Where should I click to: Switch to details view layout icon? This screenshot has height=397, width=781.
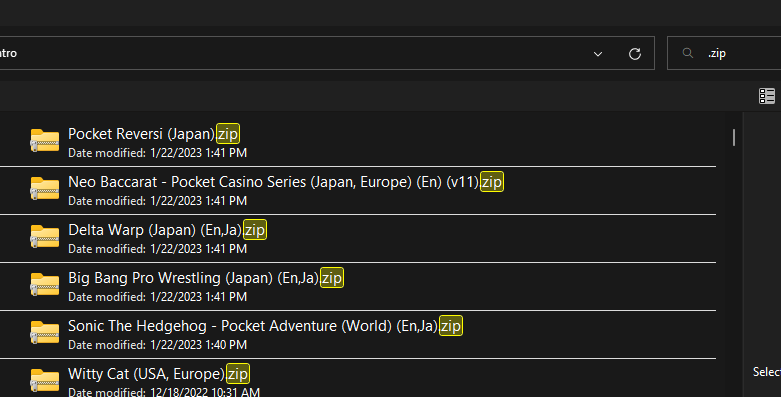(x=767, y=96)
